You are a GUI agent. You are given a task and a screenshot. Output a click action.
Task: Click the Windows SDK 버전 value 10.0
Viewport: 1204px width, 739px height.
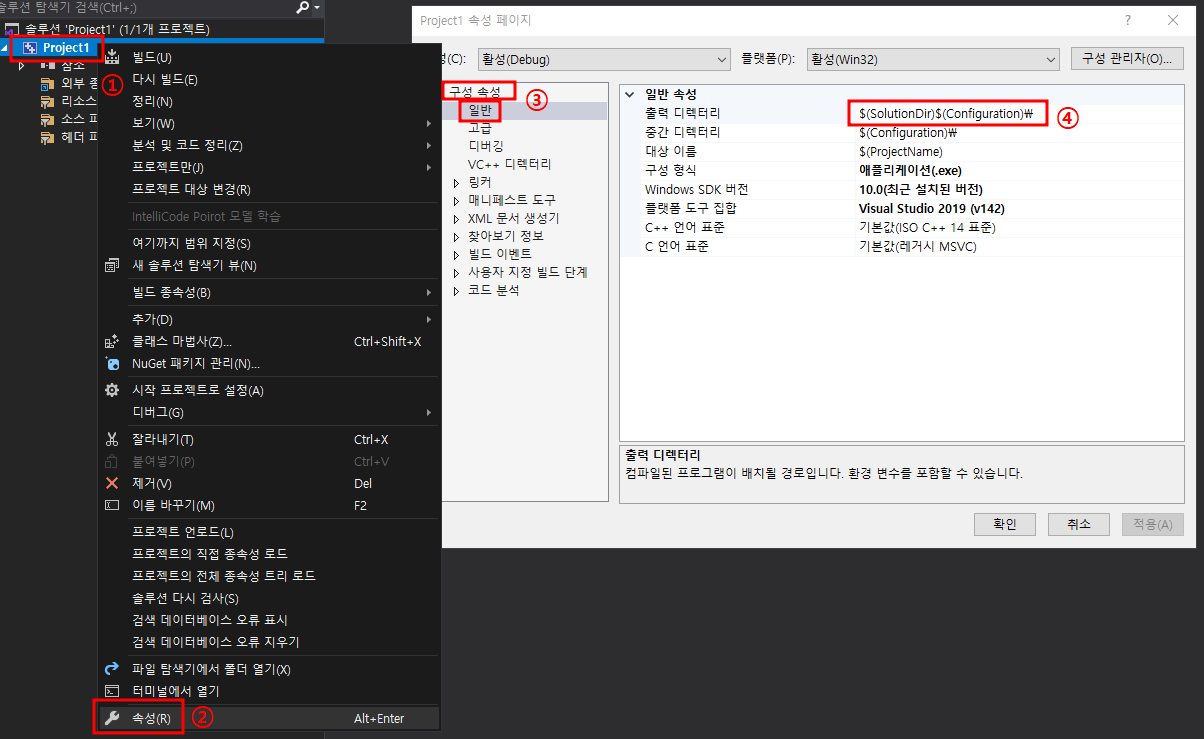tap(920, 189)
